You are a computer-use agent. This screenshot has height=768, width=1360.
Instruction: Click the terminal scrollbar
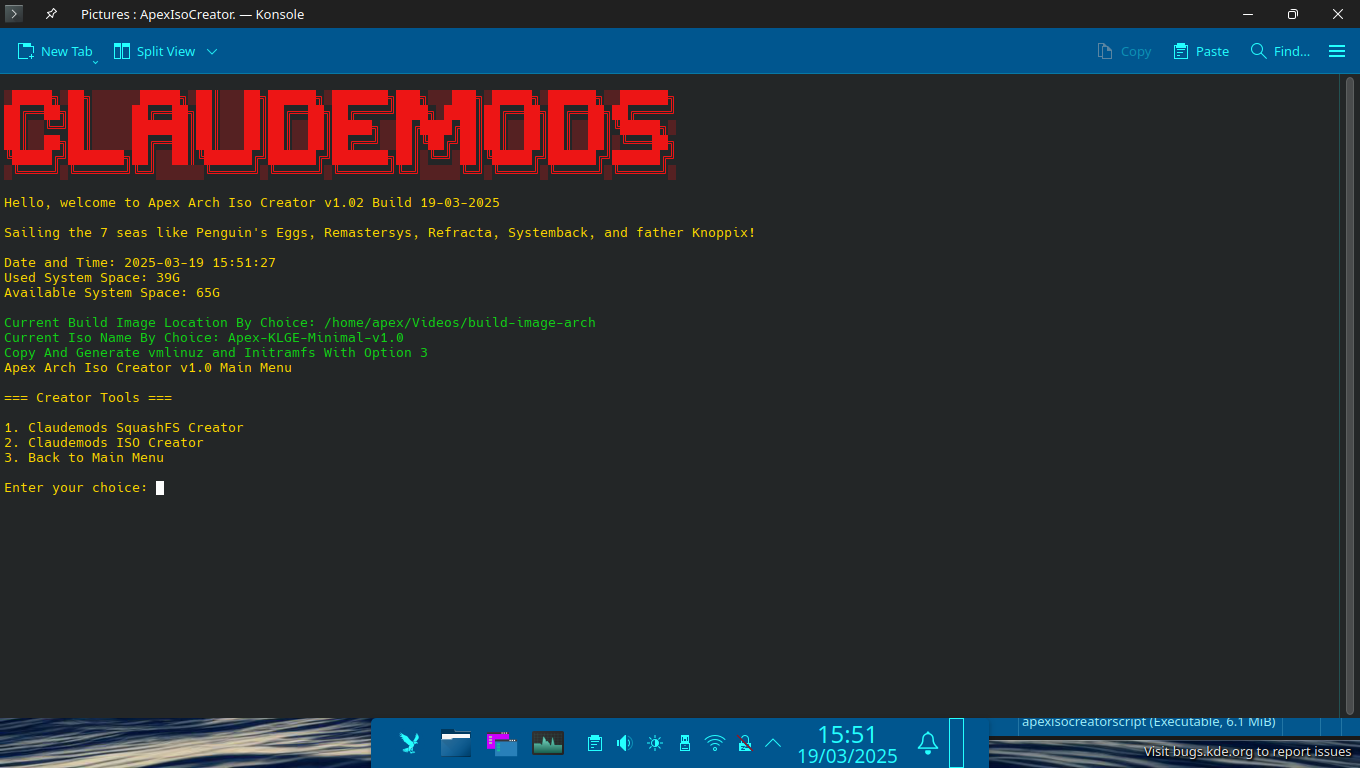[1351, 394]
